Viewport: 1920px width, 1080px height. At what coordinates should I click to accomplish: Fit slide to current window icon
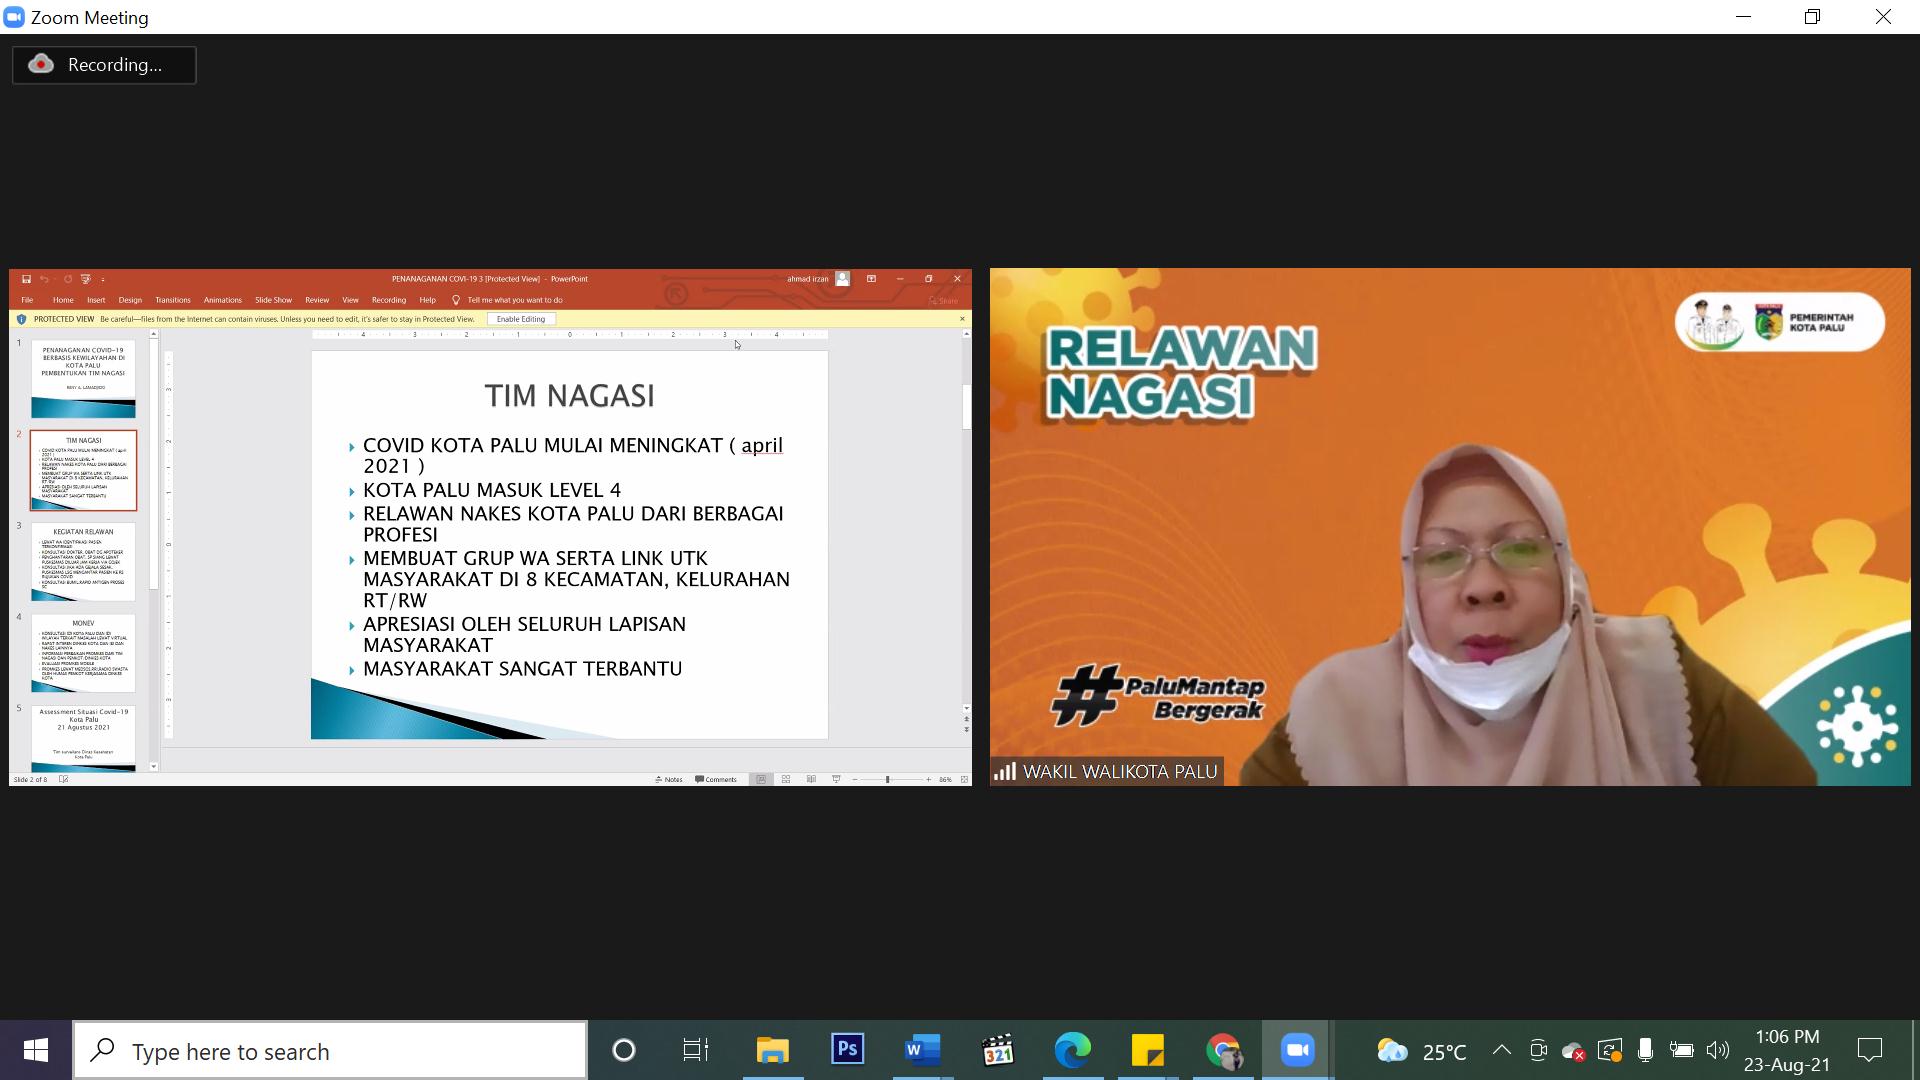point(964,779)
